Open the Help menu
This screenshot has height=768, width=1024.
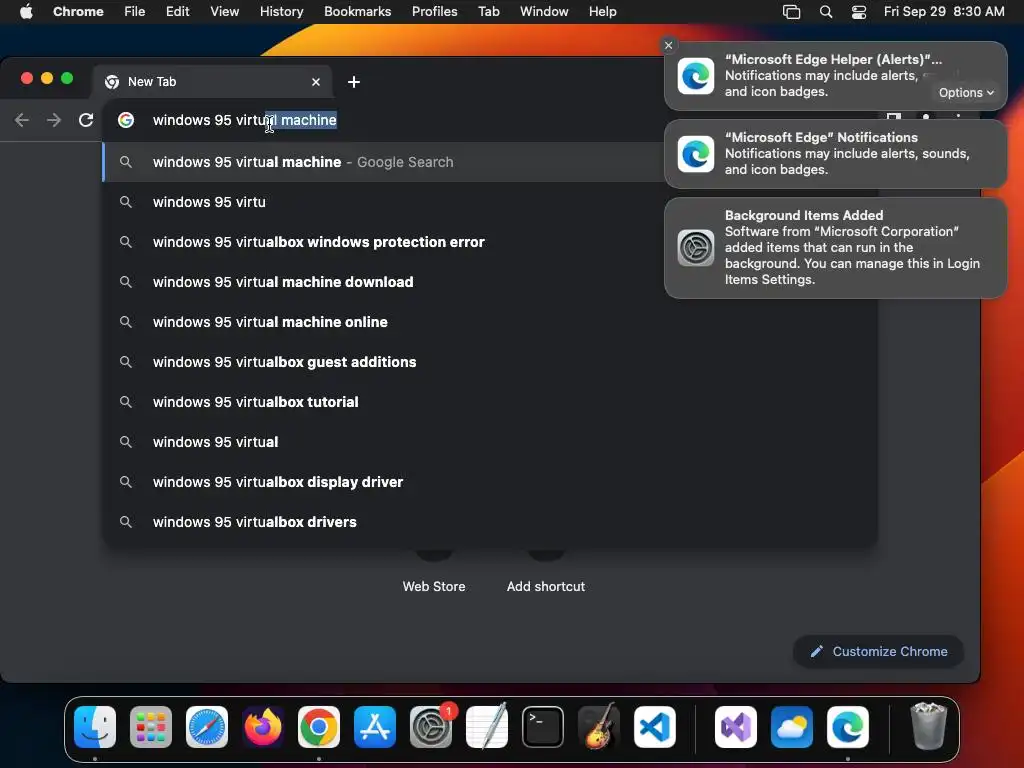click(602, 12)
